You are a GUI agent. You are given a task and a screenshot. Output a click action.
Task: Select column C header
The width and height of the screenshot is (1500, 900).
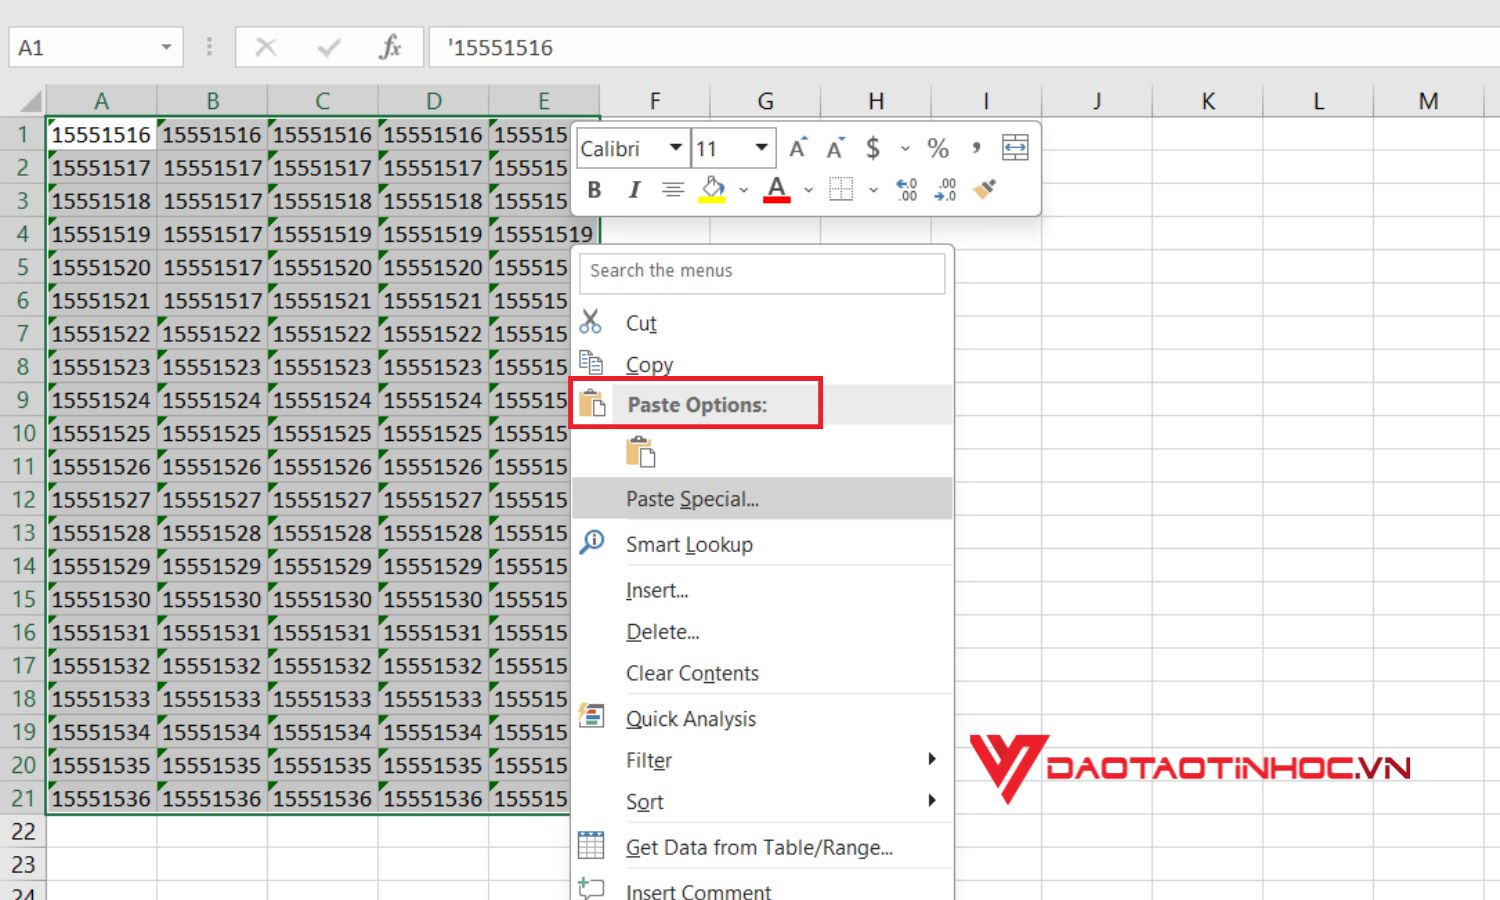[x=322, y=101]
